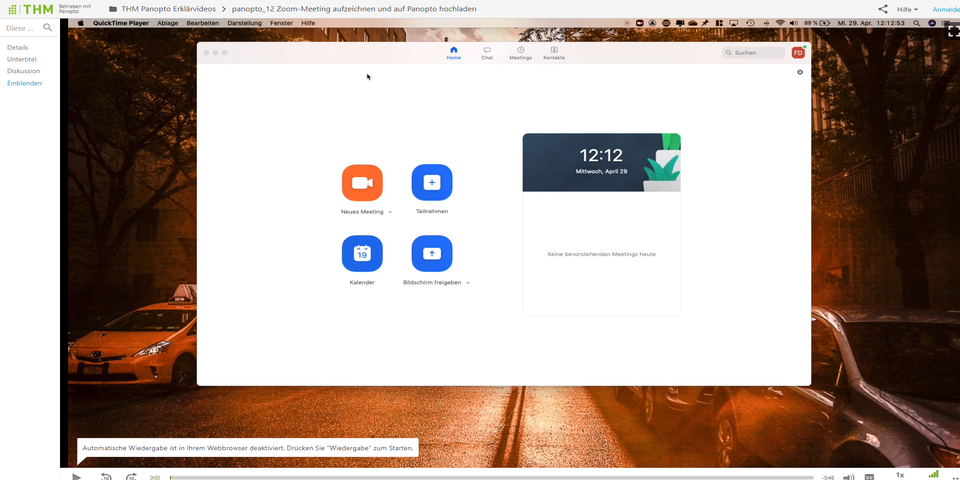Viewport: 960px width, 480px height.
Task: Click the orange Neues Meeting camera icon
Action: tap(362, 182)
